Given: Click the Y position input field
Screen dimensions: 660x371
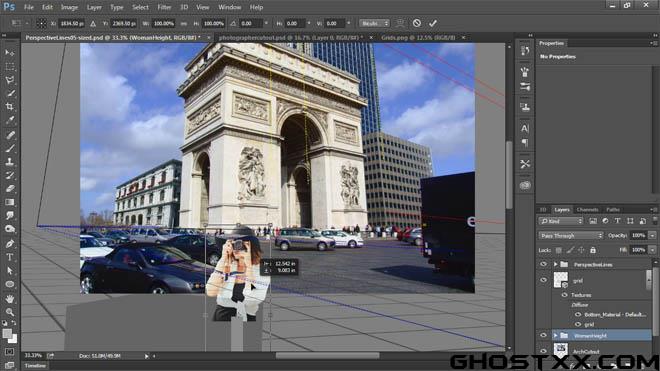Looking at the screenshot, I should (x=124, y=24).
